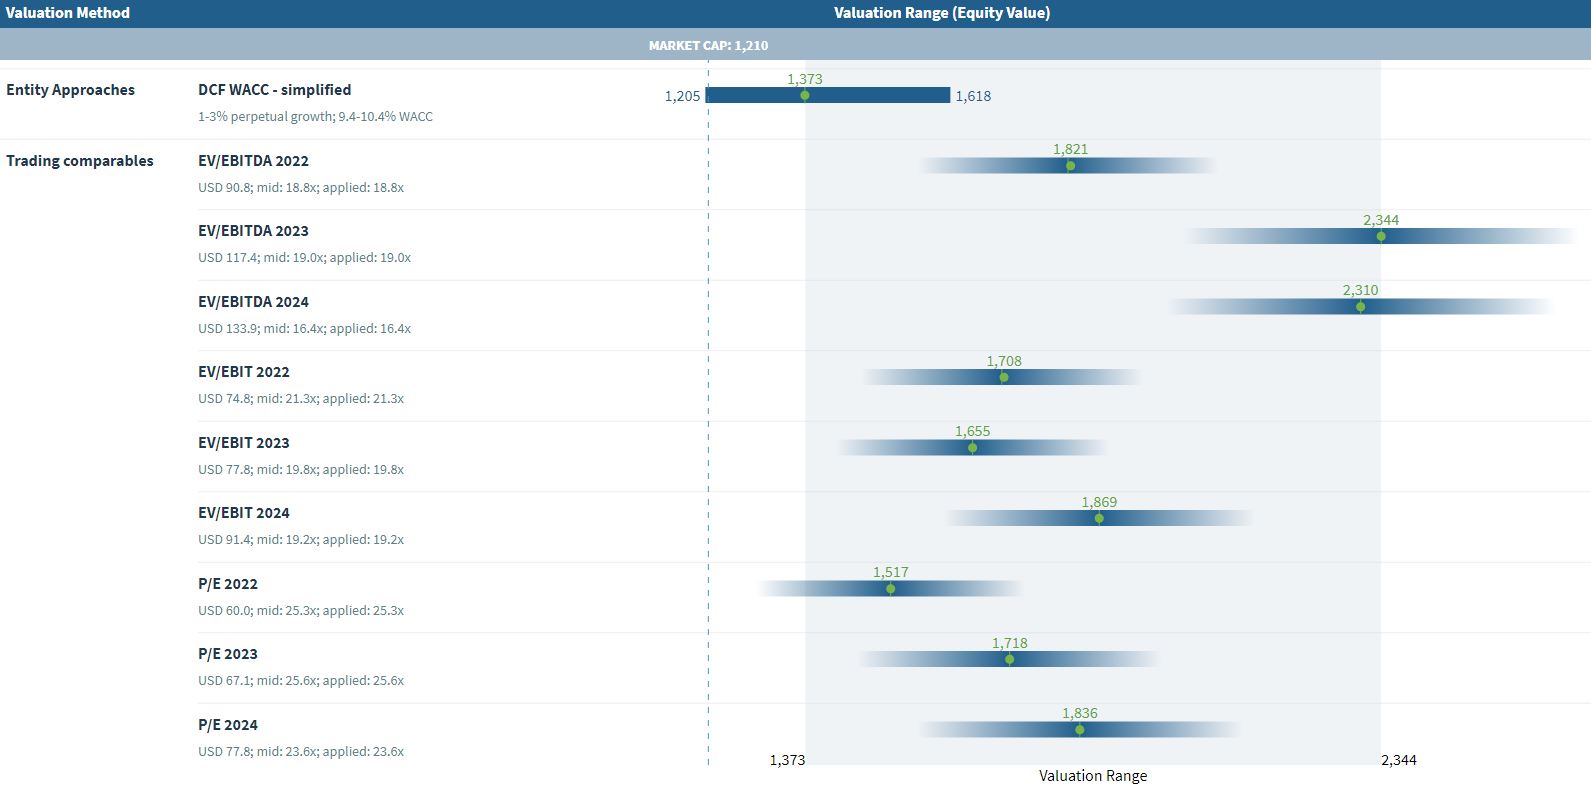This screenshot has height=785, width=1591.
Task: Select the 2,310 midpoint marker for EV/EBITDA 2024
Action: click(x=1360, y=307)
